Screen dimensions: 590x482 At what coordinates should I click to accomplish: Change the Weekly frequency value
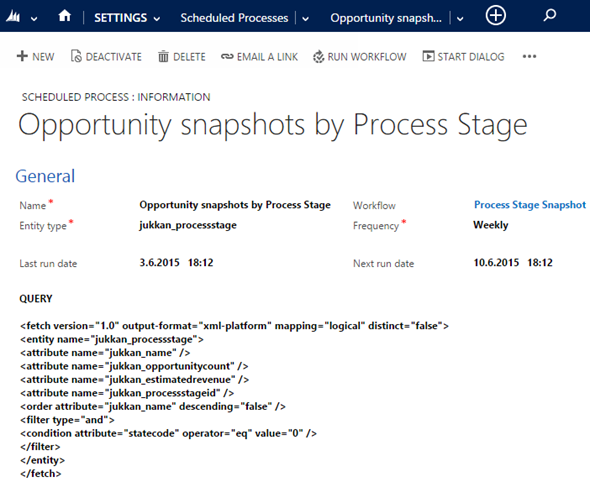491,225
